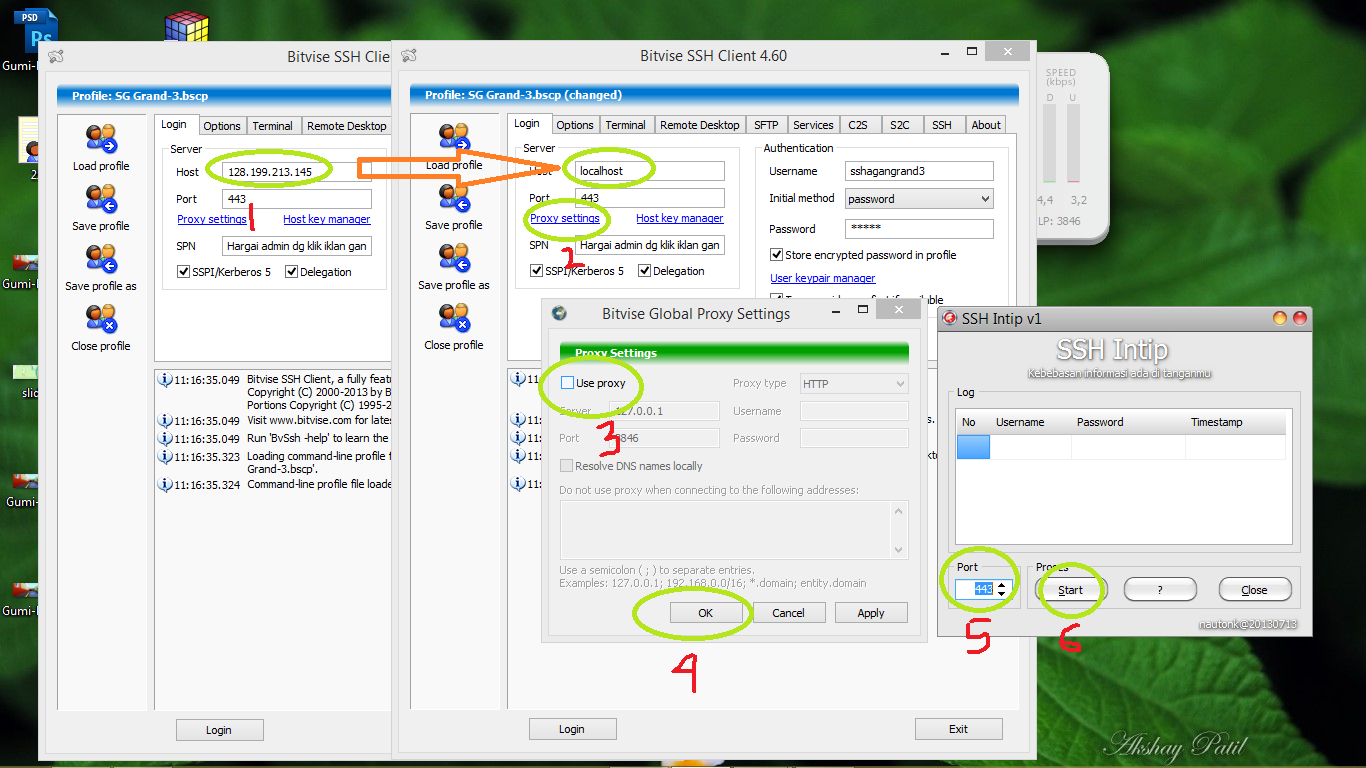The image size is (1366, 768).
Task: Click Close button in SSH Intip
Action: click(x=1254, y=590)
